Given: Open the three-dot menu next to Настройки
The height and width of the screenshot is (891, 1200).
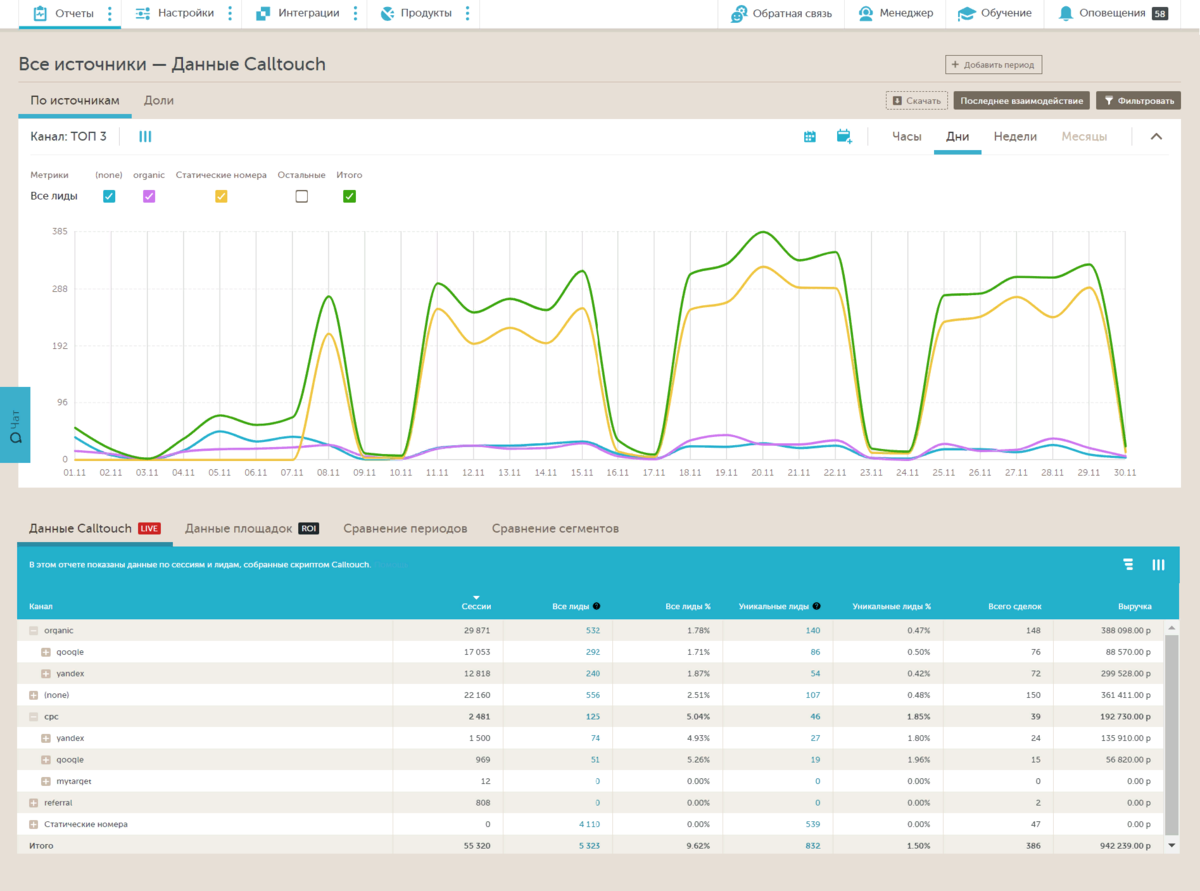Looking at the screenshot, I should [x=230, y=13].
